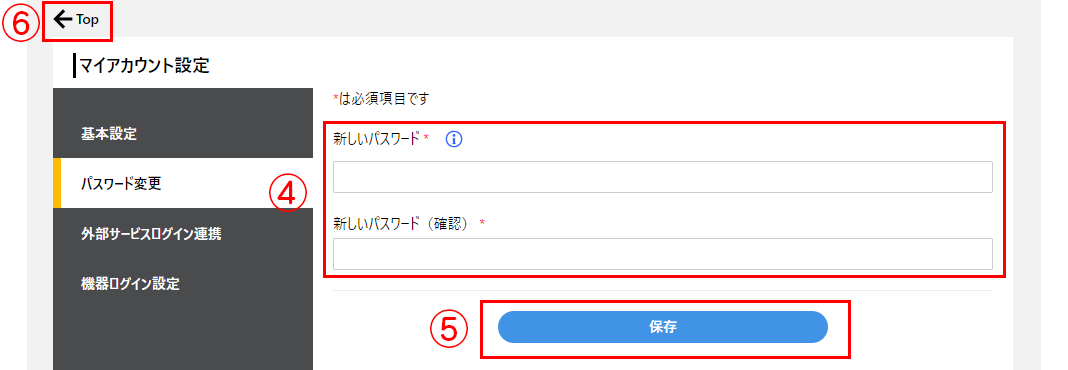Open 外部サービスログイン連携 in the sidebar
Viewport: 1068px width, 370px height.
(x=183, y=234)
